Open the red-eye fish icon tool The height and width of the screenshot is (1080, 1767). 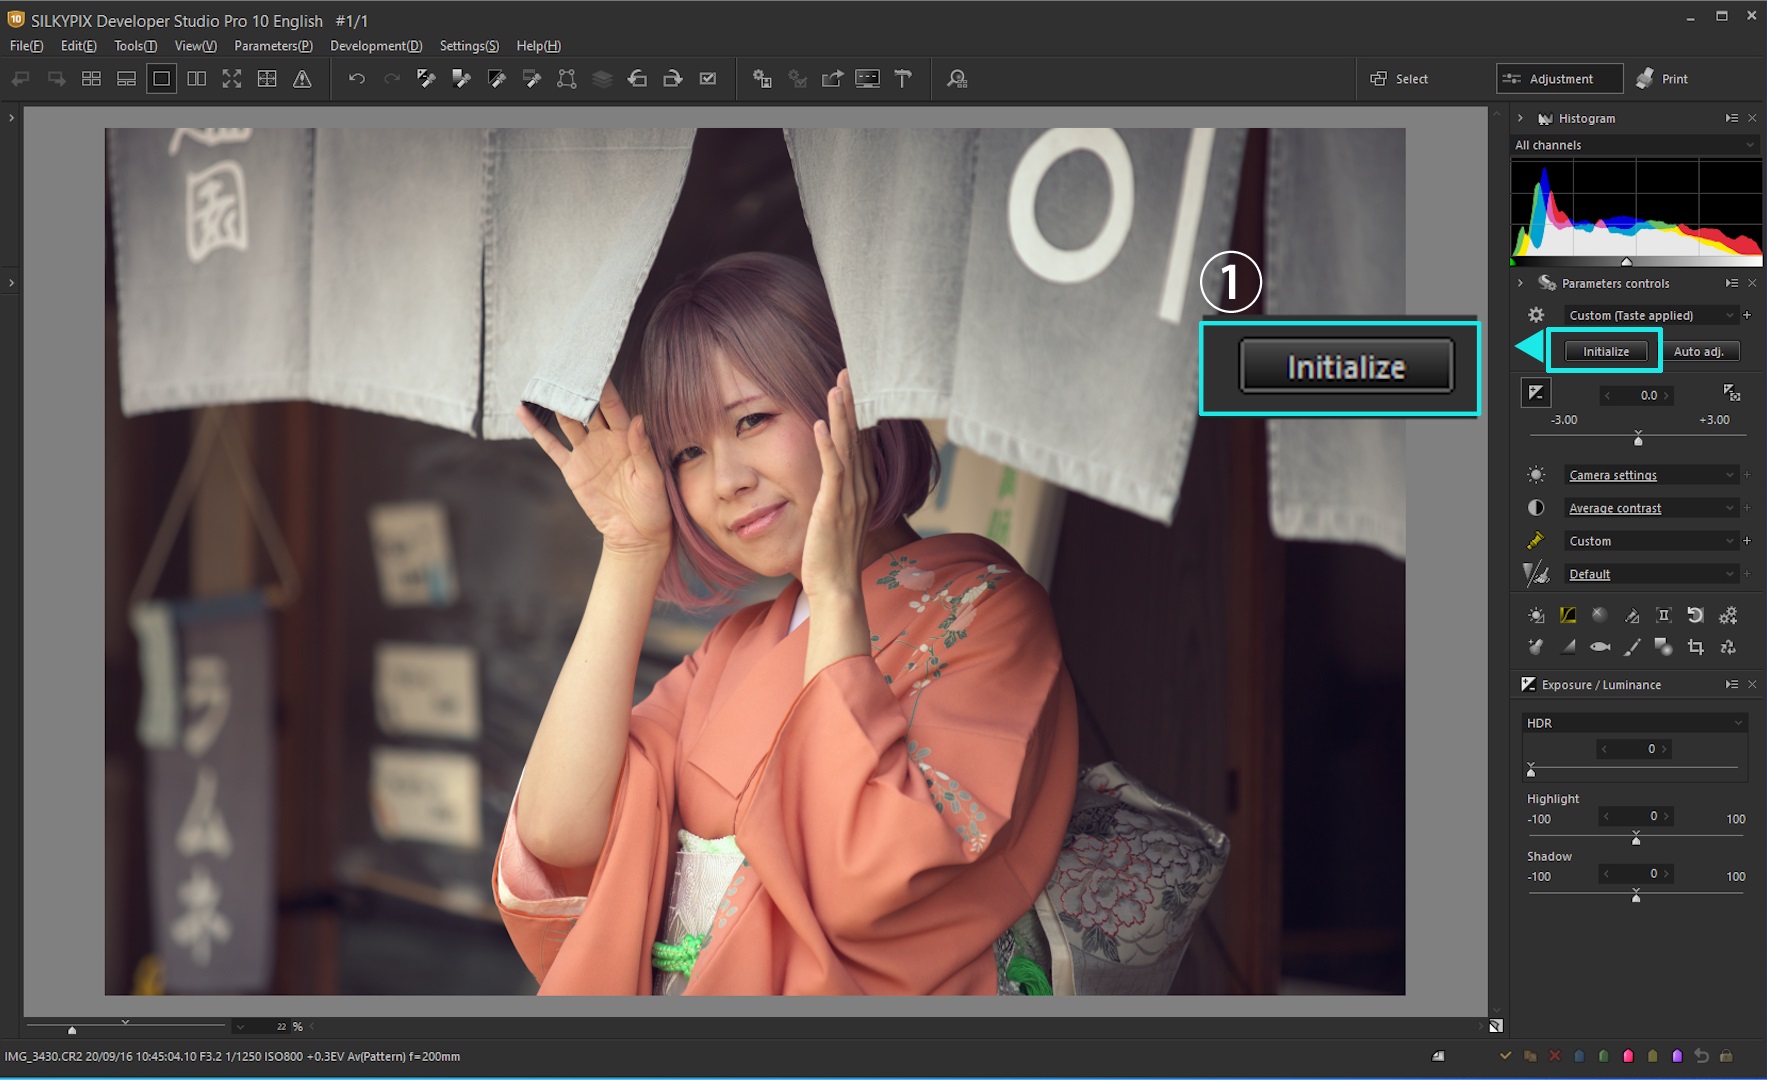pos(1600,647)
